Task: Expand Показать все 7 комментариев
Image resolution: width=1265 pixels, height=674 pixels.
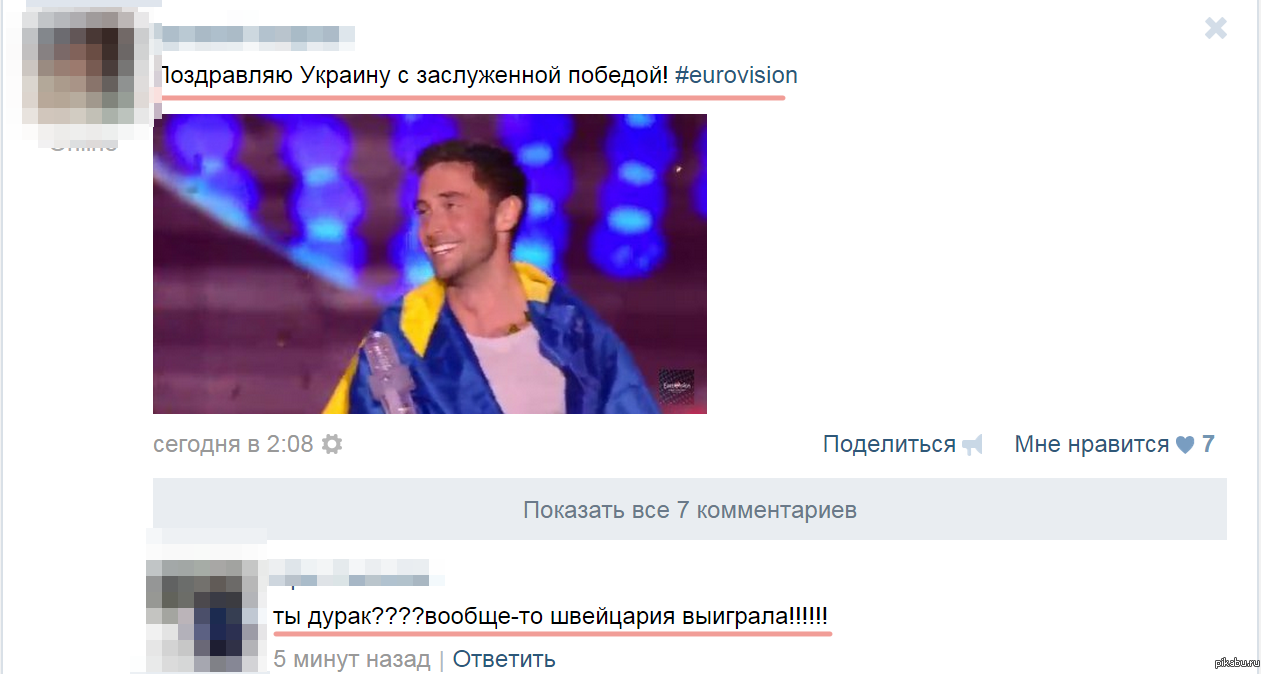Action: 690,510
